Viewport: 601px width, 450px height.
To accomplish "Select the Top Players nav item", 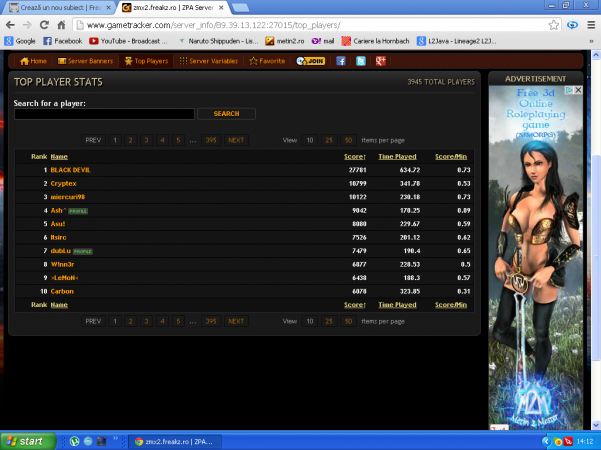I will point(146,61).
